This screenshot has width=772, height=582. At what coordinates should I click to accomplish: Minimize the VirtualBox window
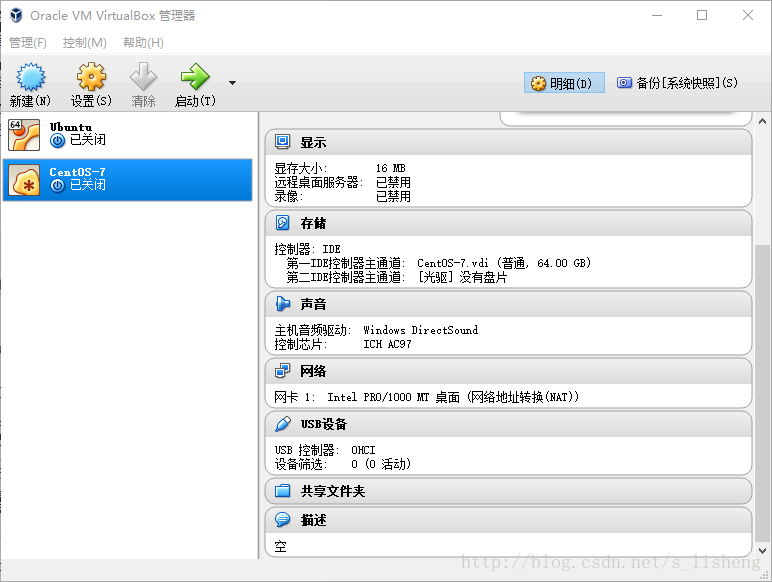[x=657, y=15]
